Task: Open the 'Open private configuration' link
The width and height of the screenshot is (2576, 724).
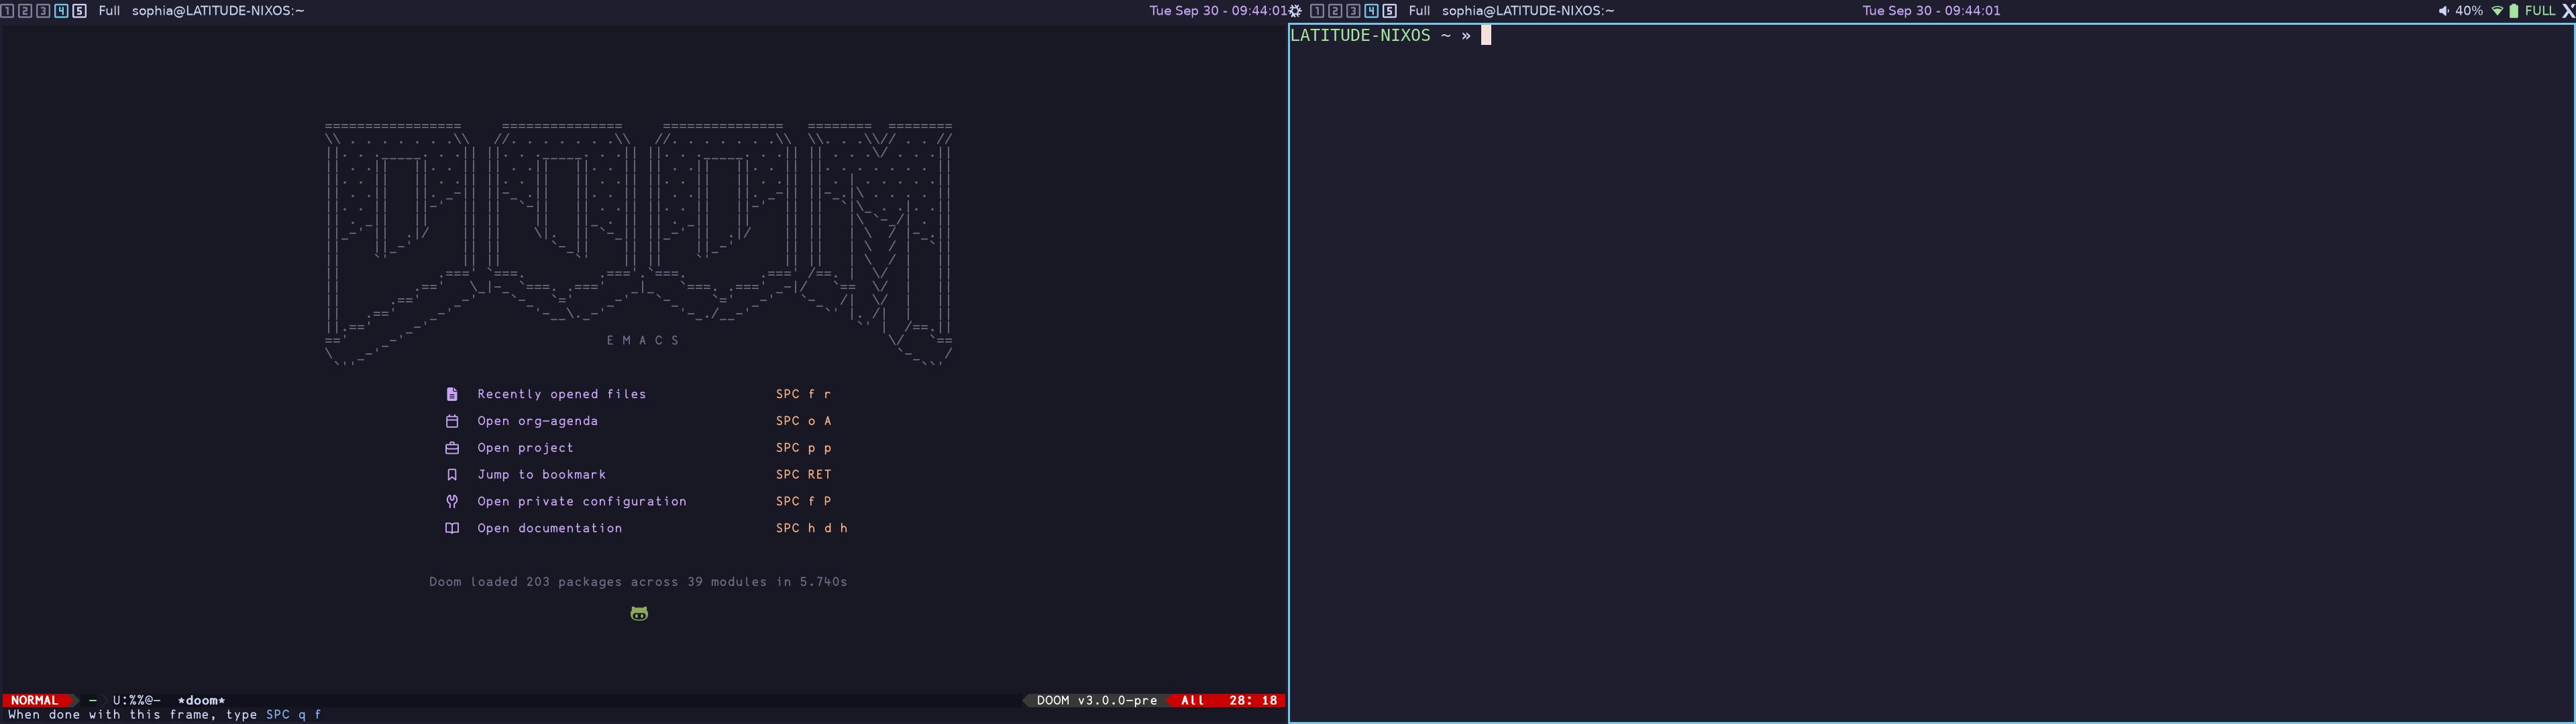Action: [581, 502]
